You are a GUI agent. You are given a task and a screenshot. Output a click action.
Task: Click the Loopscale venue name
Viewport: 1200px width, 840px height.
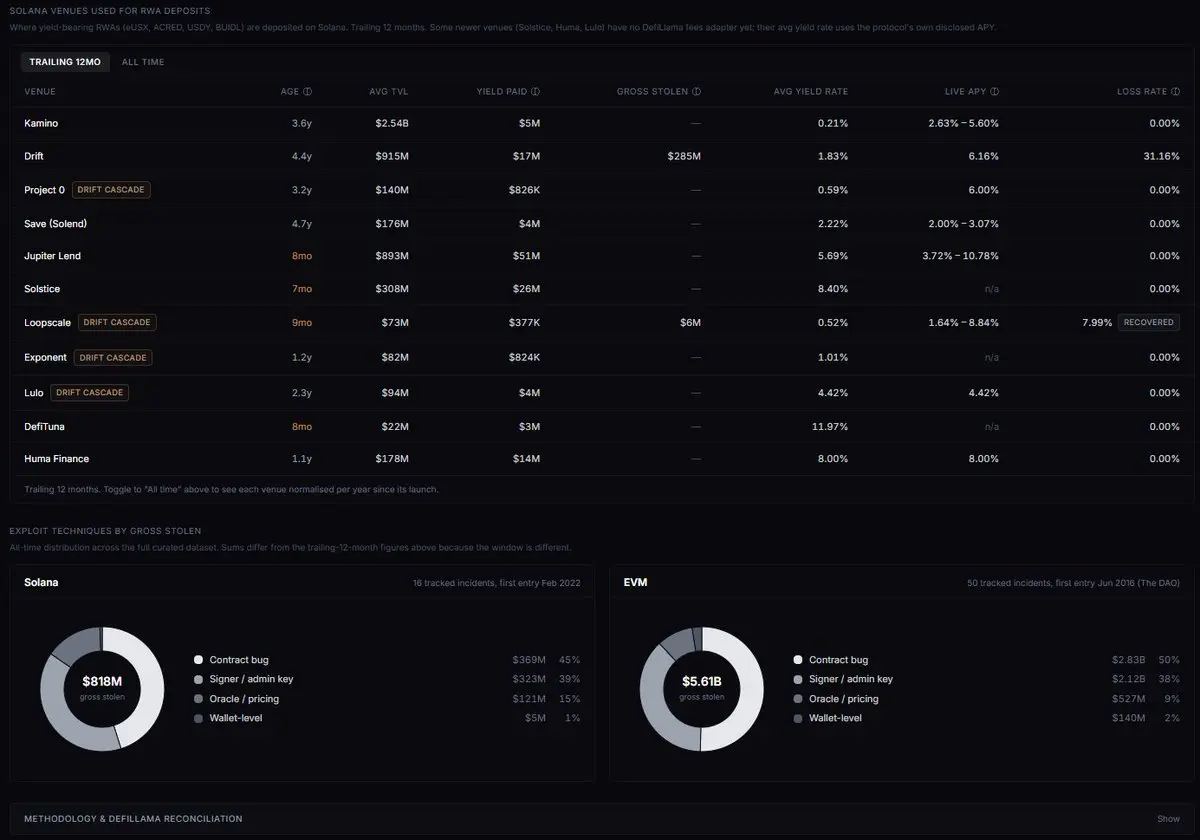[x=47, y=323]
